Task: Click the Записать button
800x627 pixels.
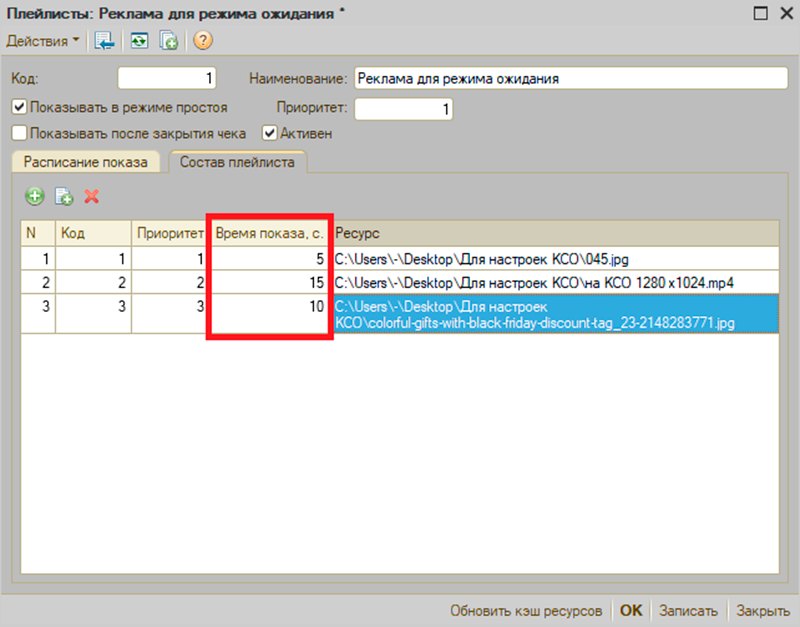Action: [x=688, y=611]
